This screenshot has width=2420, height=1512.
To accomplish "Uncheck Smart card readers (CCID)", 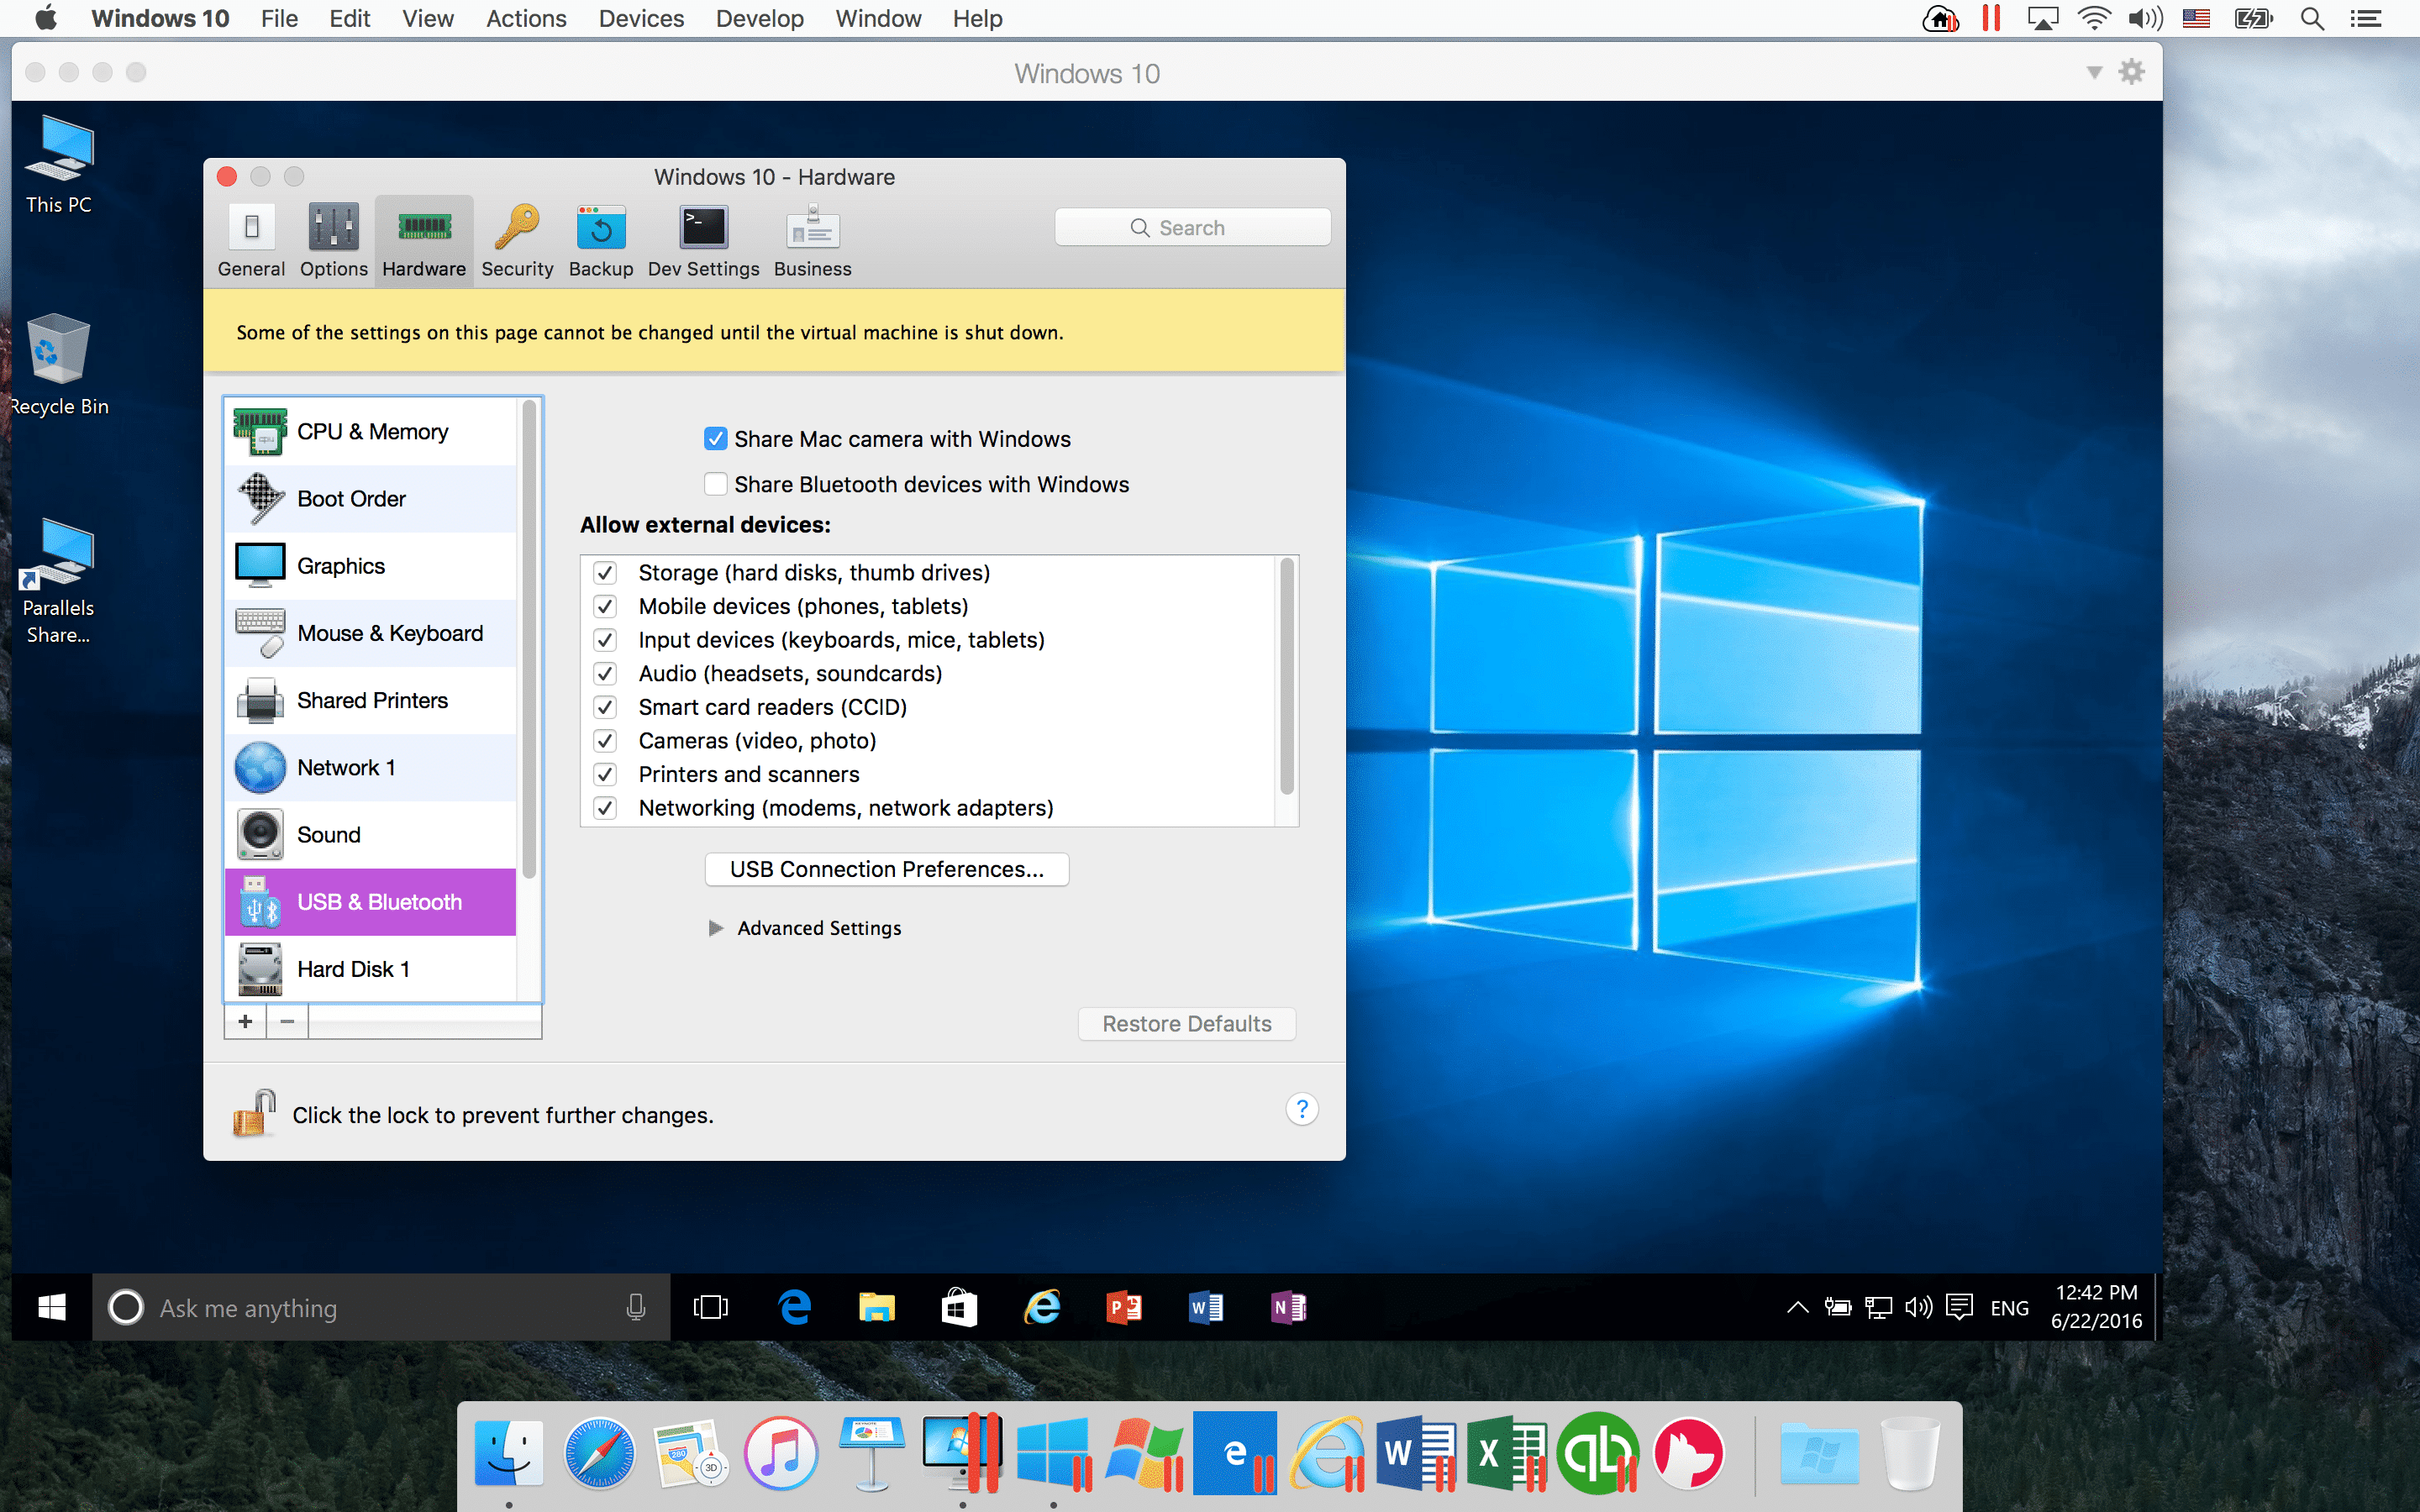I will tap(605, 708).
